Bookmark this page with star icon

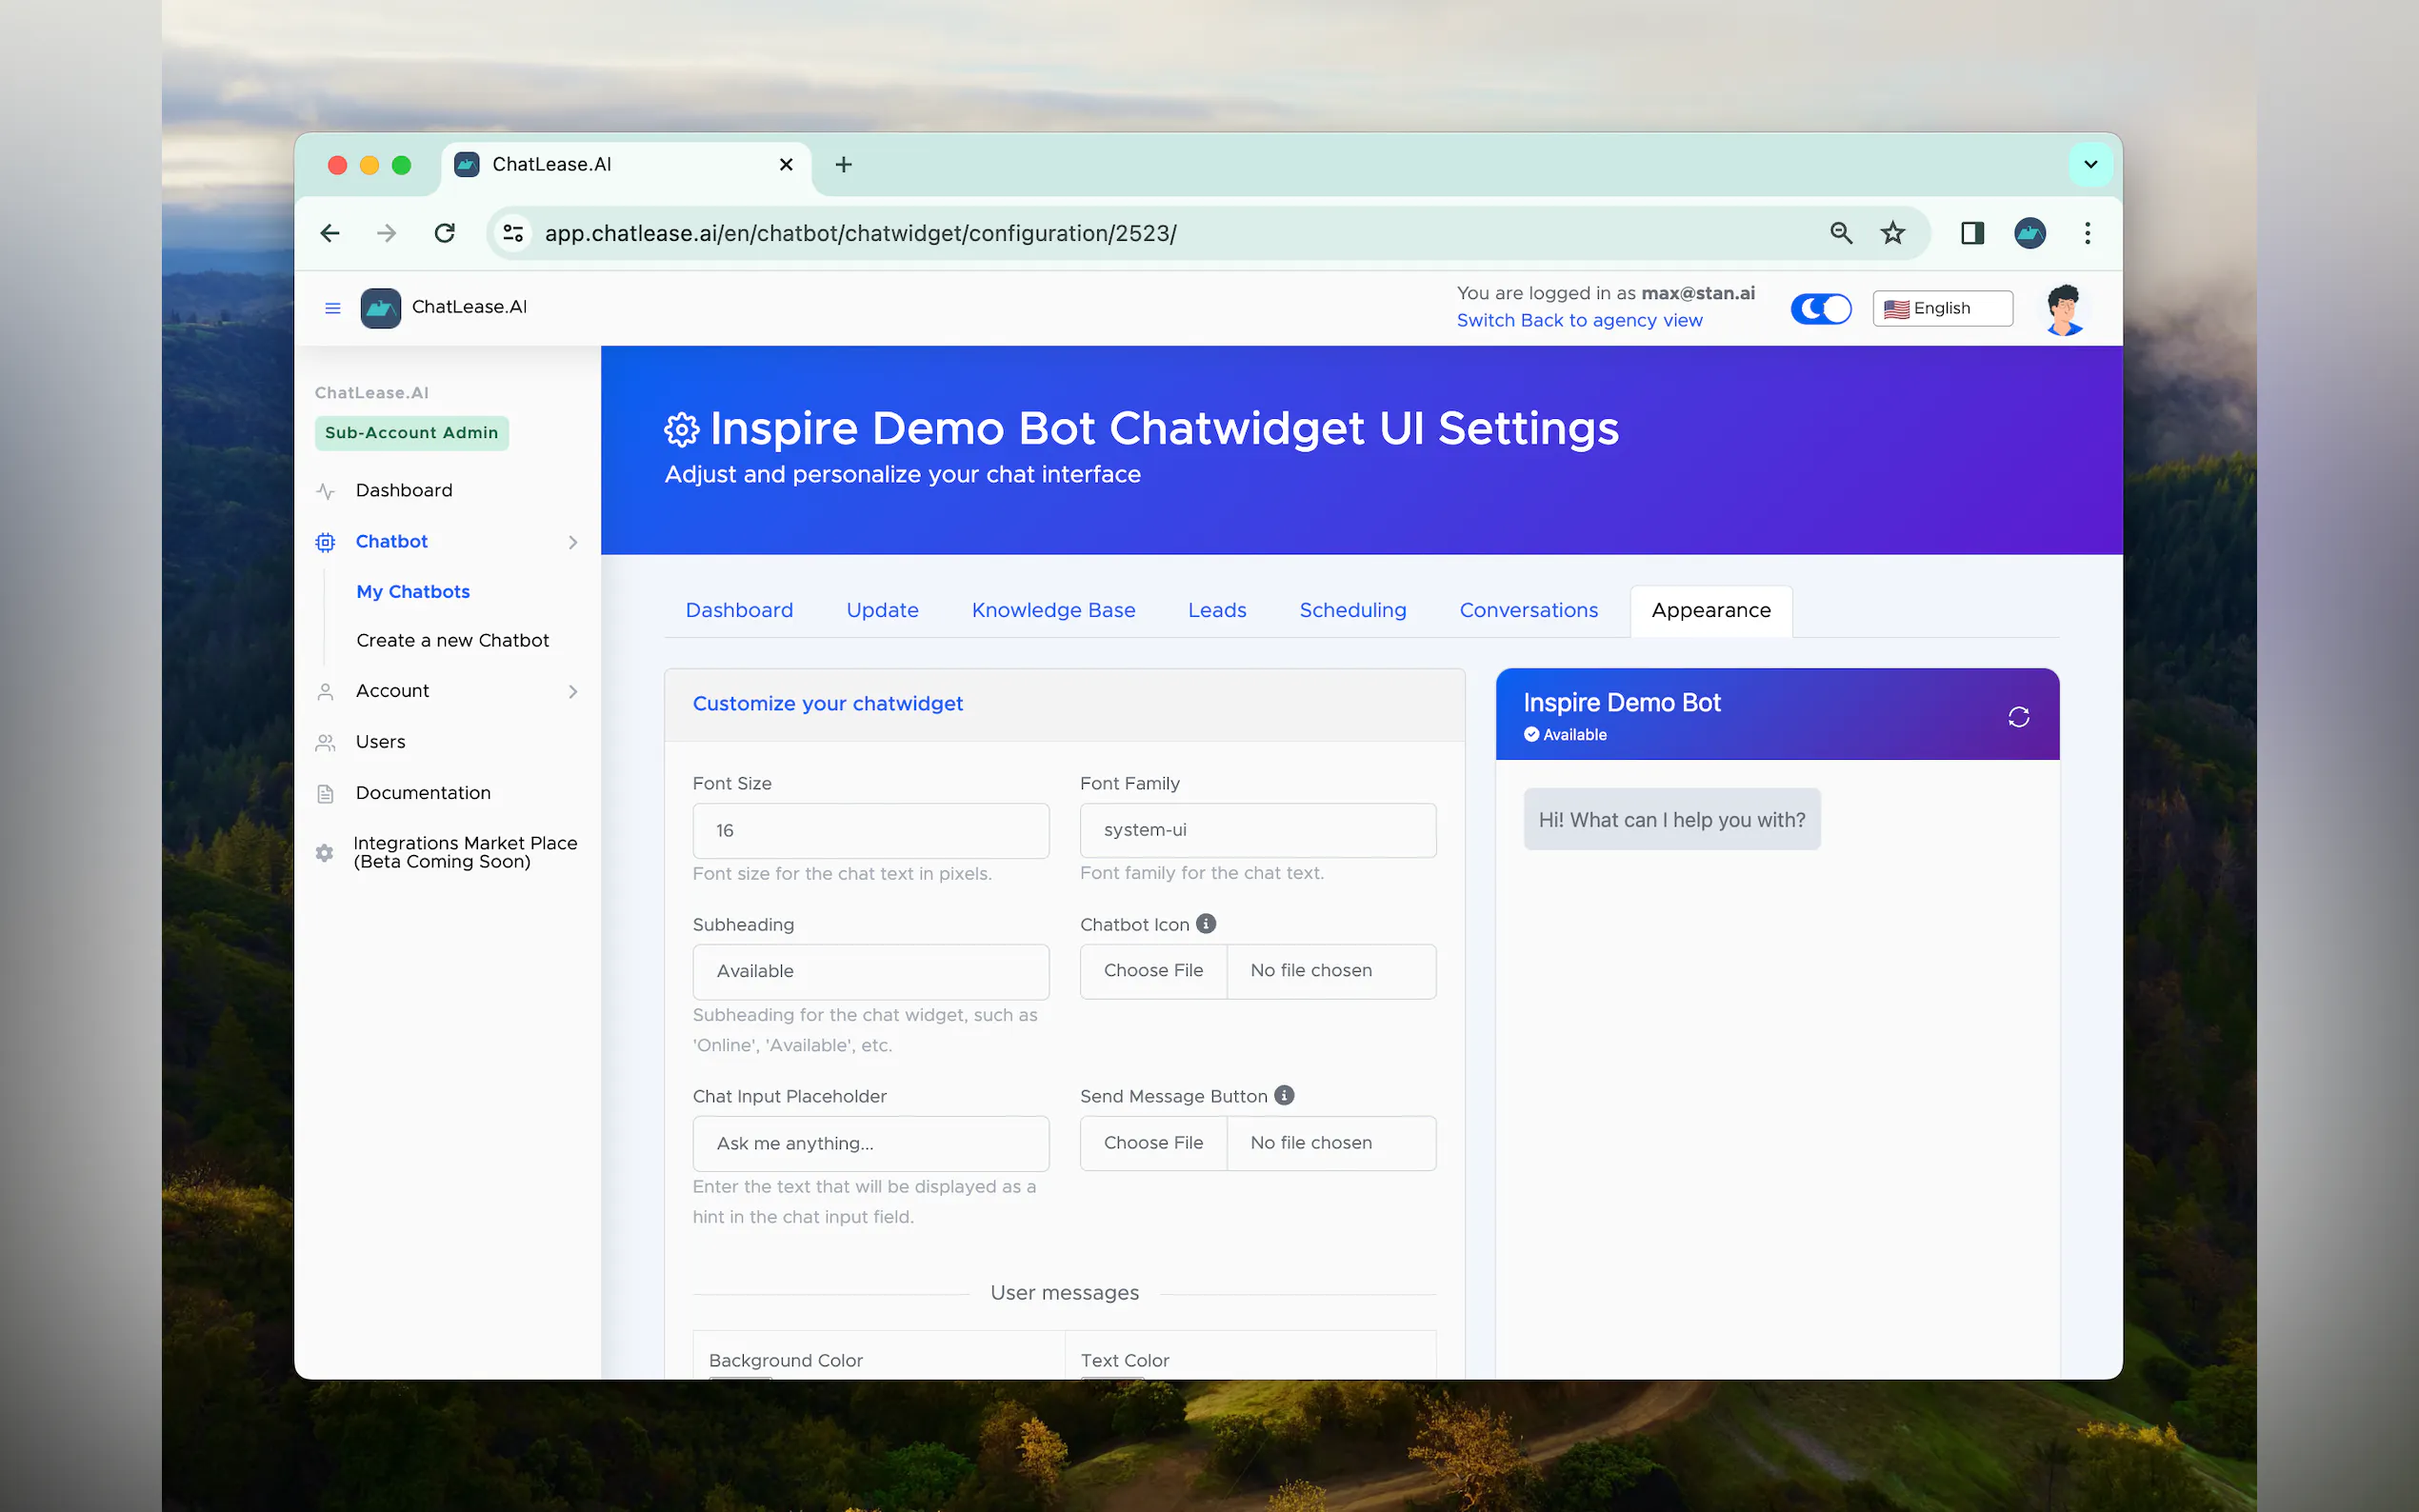(1892, 233)
